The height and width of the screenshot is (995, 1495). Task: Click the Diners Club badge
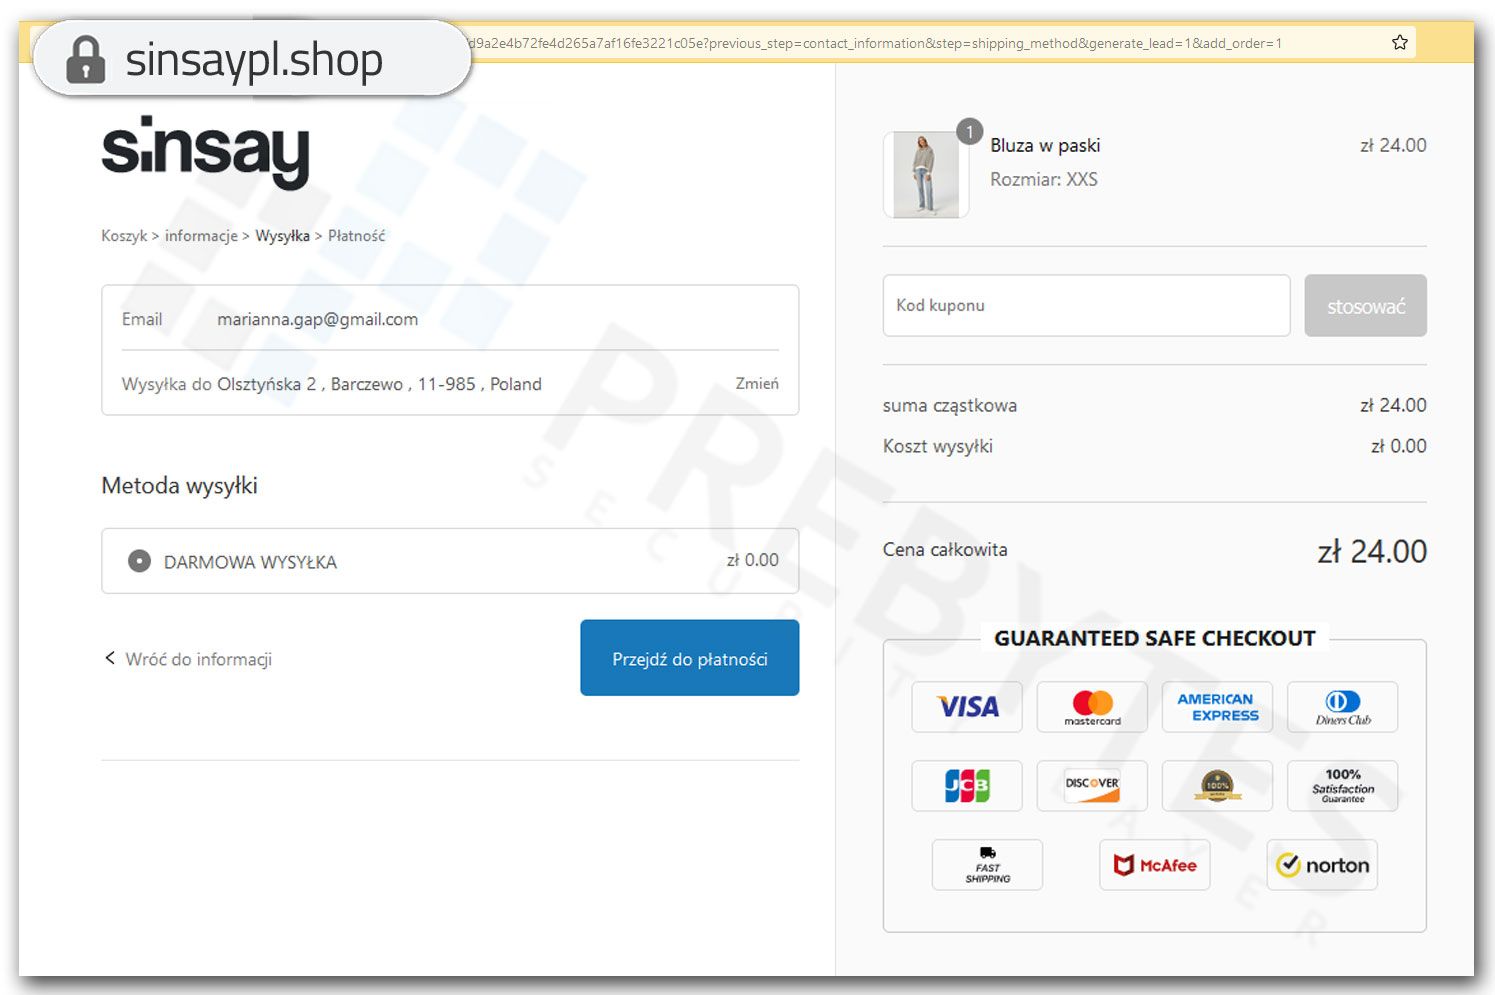tap(1342, 707)
